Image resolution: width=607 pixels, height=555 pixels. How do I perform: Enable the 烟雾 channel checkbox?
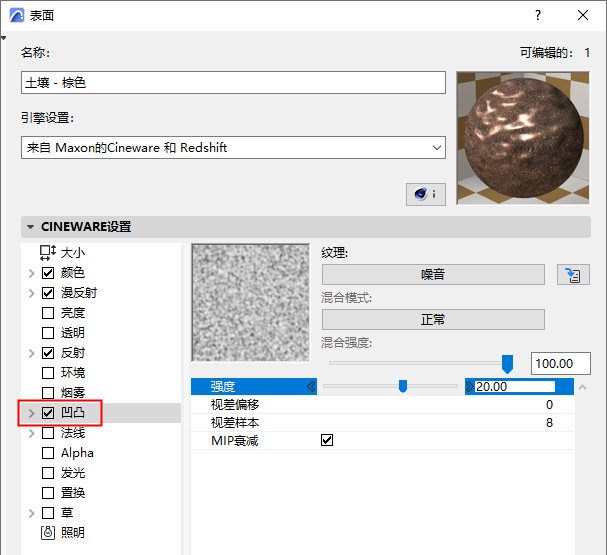48,393
